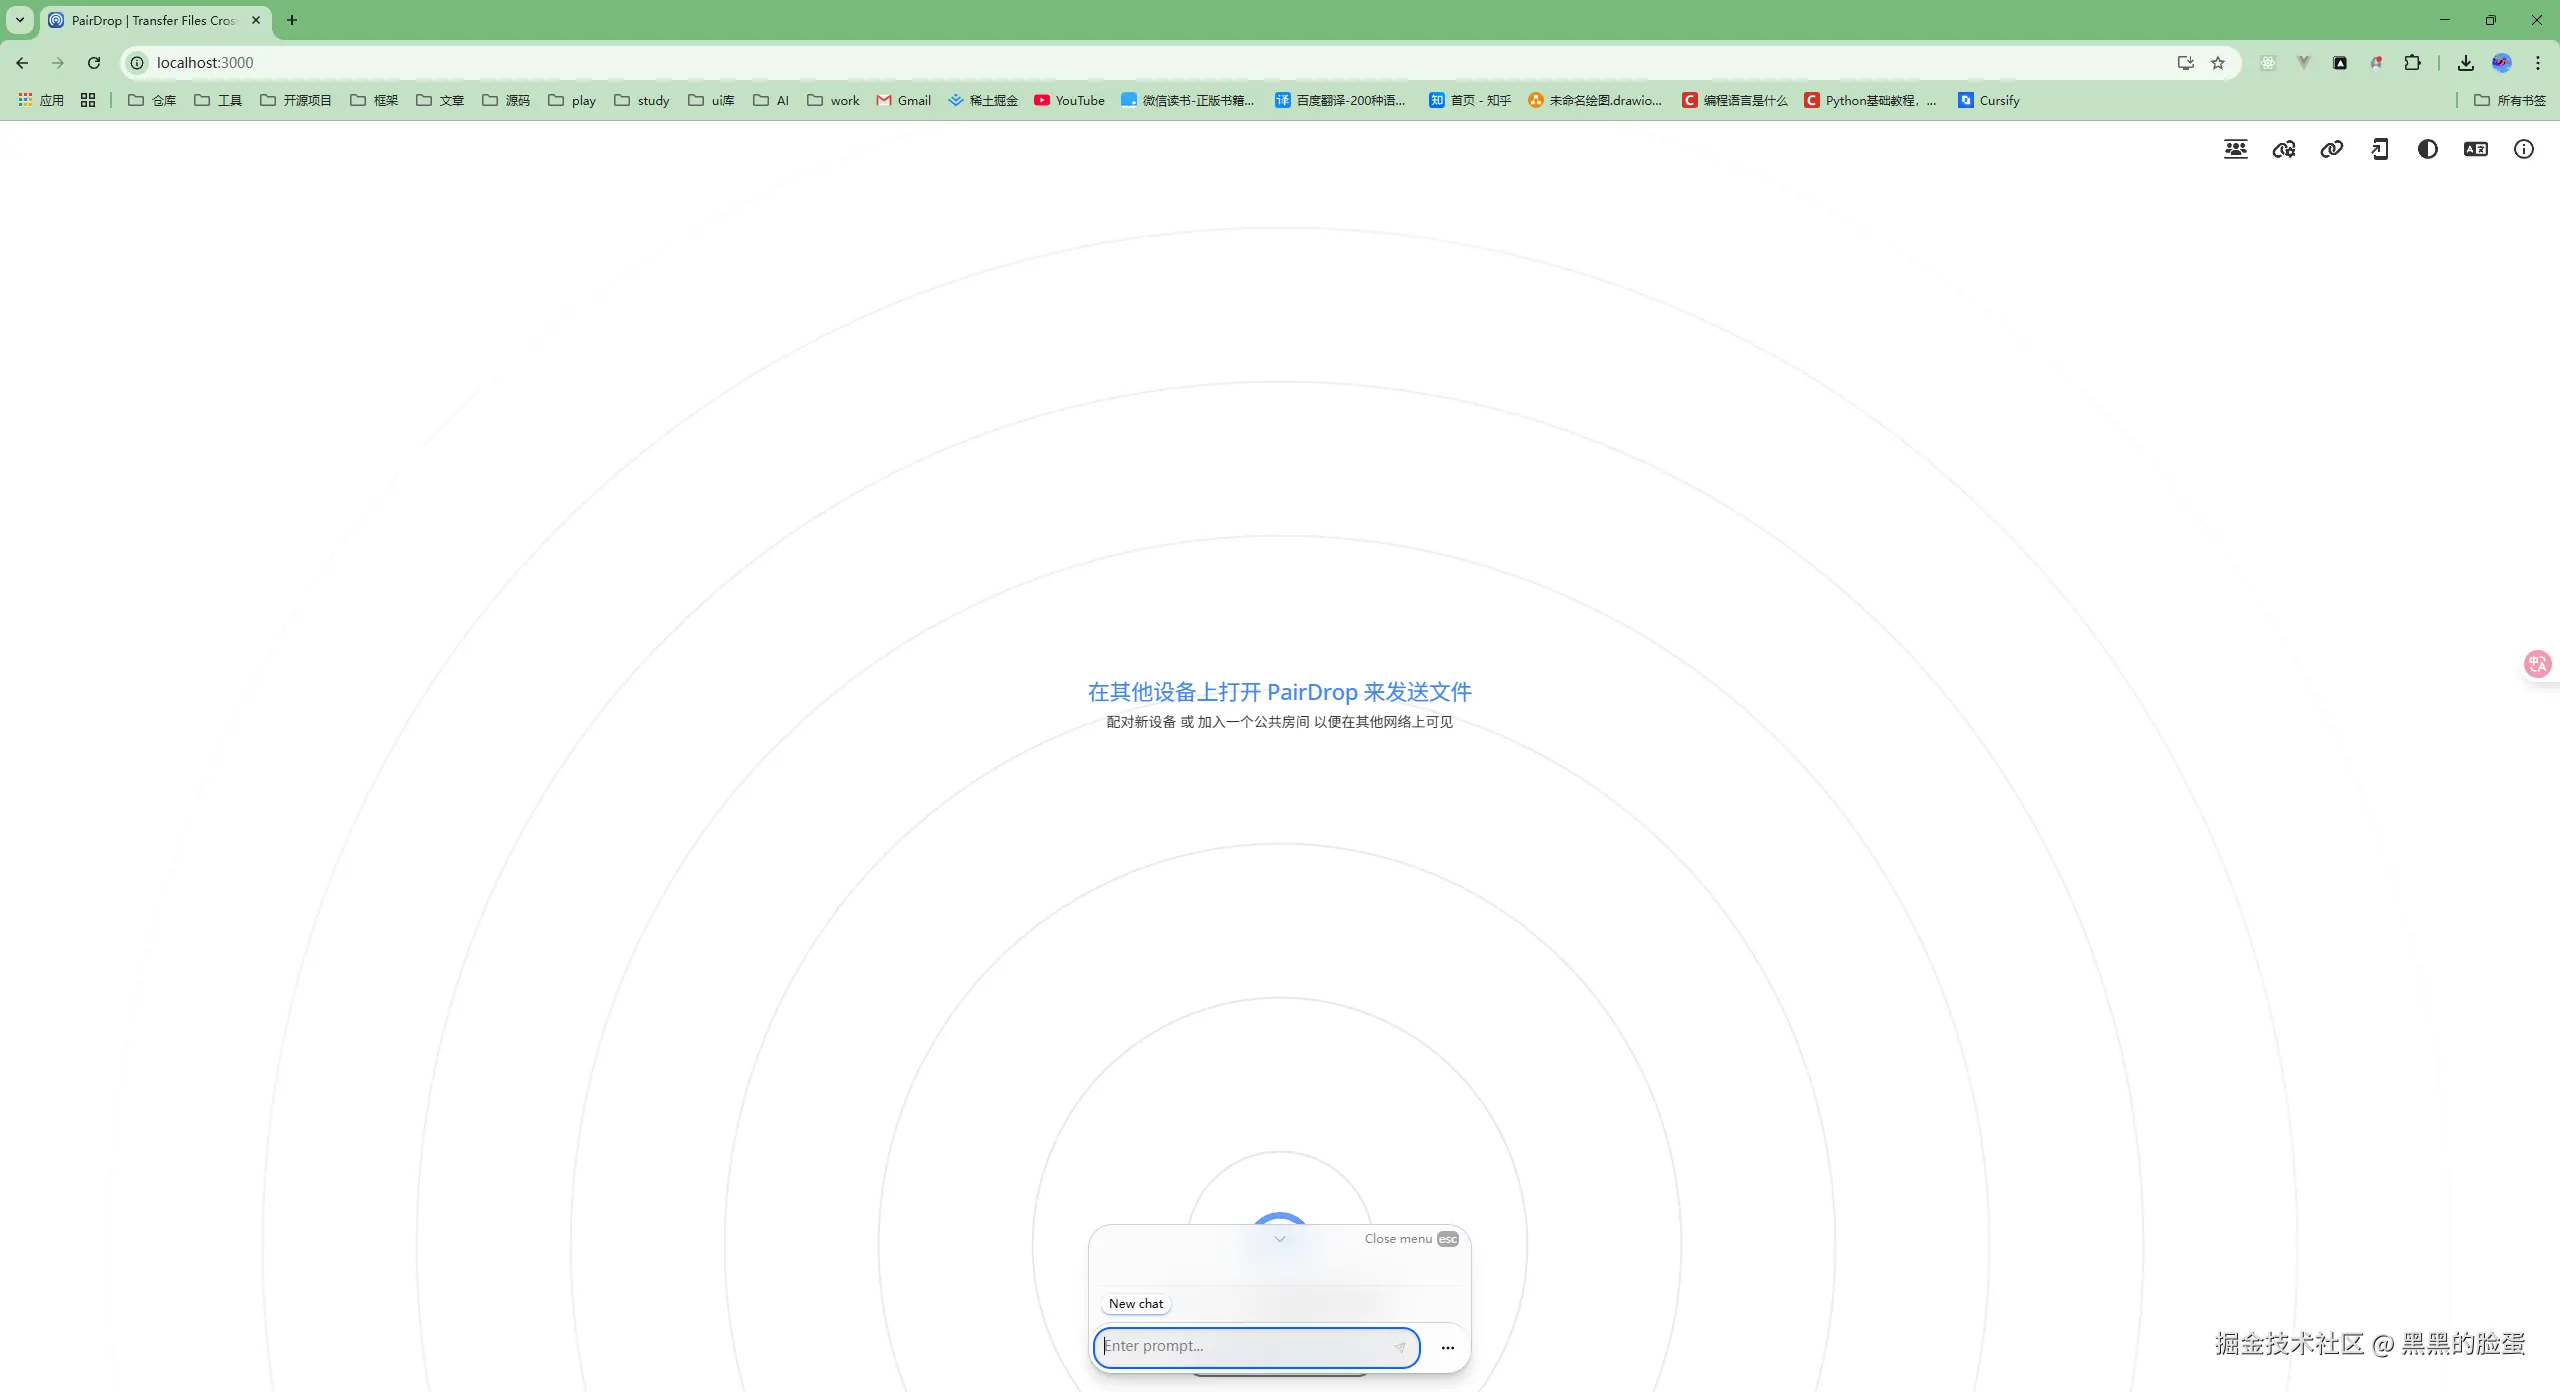Bookmark this page with star icon
The image size is (2560, 1392).
tap(2217, 63)
